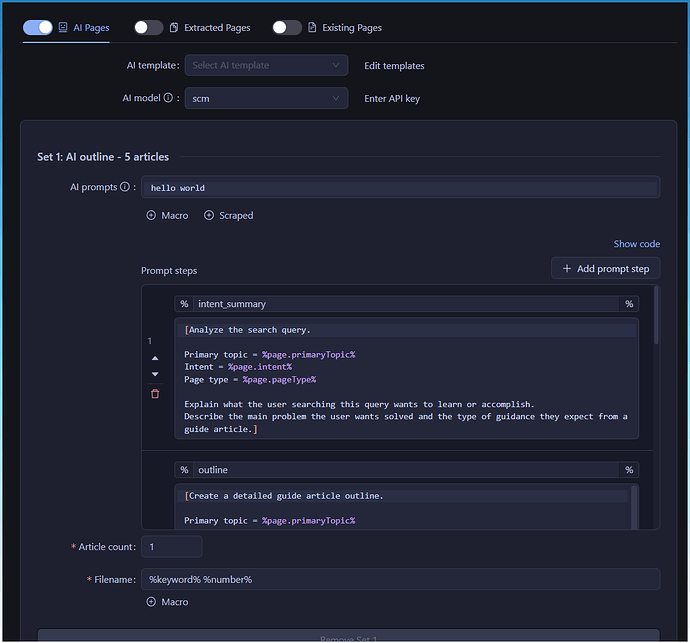Click the Prompt steps list scrollbar
Viewport: 690px width, 643px height.
point(656,316)
